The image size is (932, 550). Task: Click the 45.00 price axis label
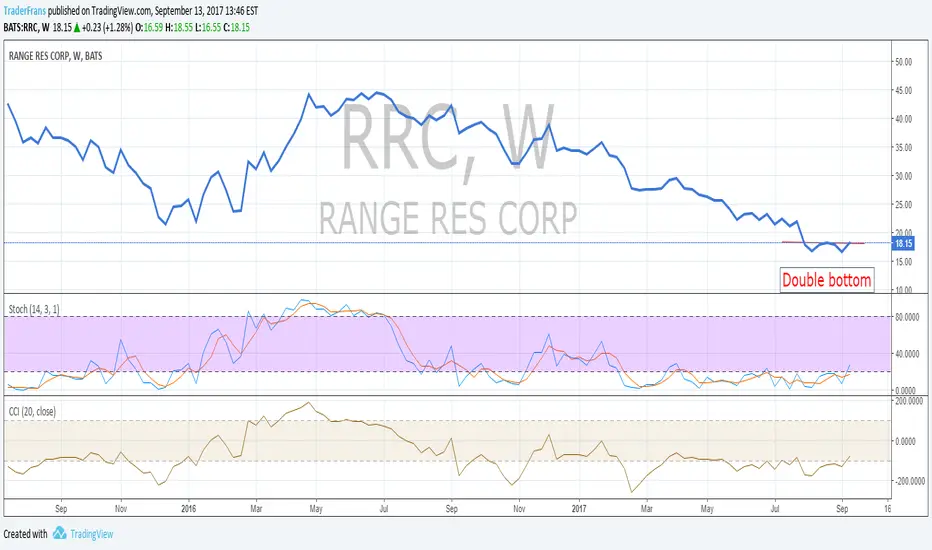903,90
